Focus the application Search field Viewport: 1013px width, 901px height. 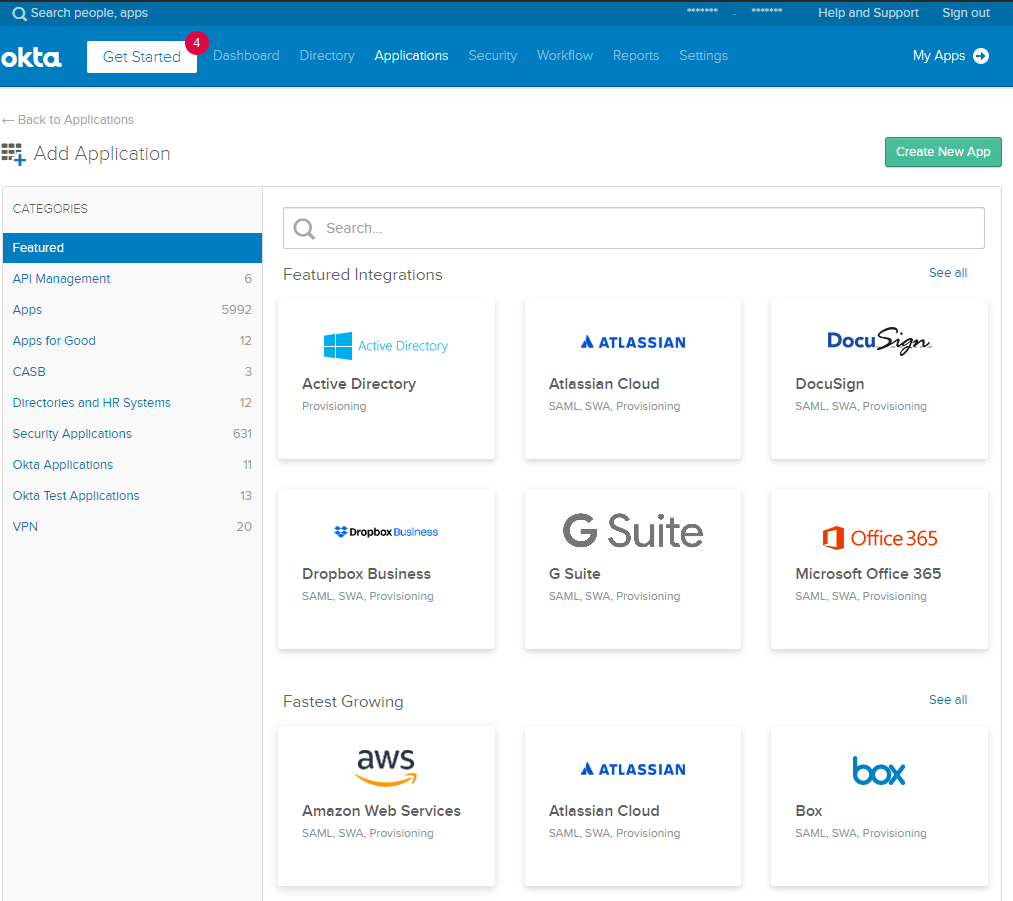pyautogui.click(x=633, y=229)
